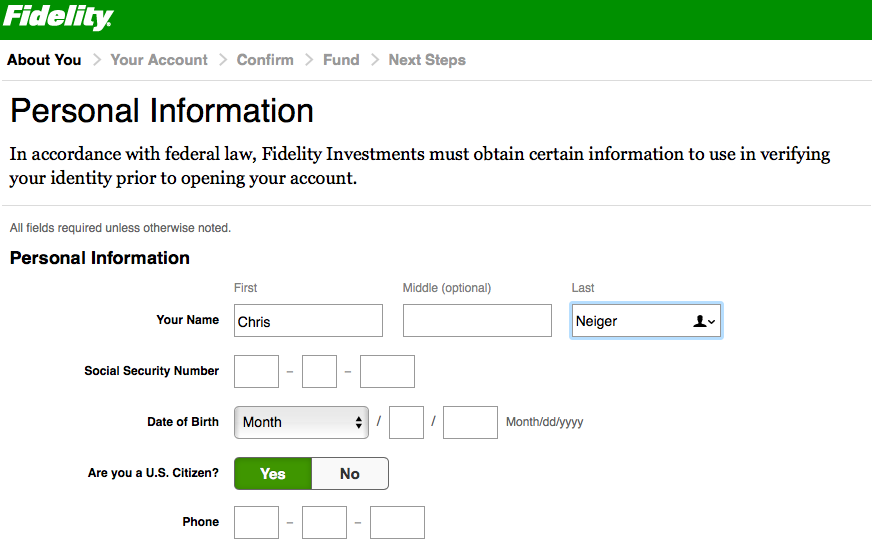This screenshot has height=553, width=872.
Task: Click the Fidelity logo
Action: pos(58,18)
